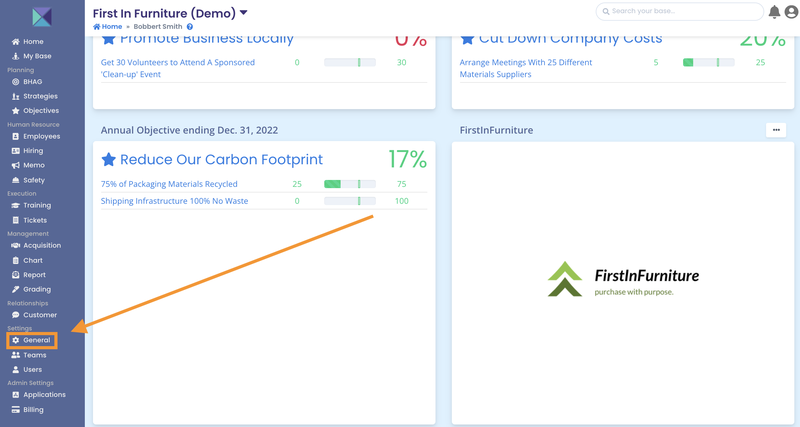Image resolution: width=800 pixels, height=427 pixels.
Task: Click the help icon beside Bobbert Smith
Action: [190, 27]
